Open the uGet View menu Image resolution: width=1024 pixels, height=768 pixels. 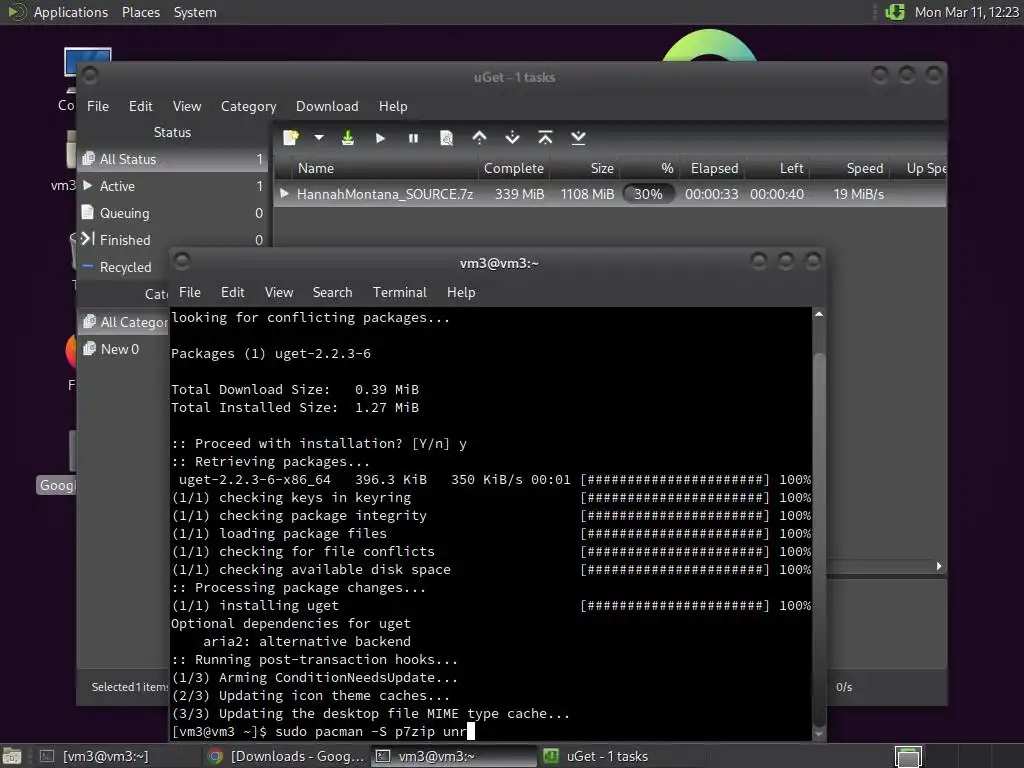point(187,106)
